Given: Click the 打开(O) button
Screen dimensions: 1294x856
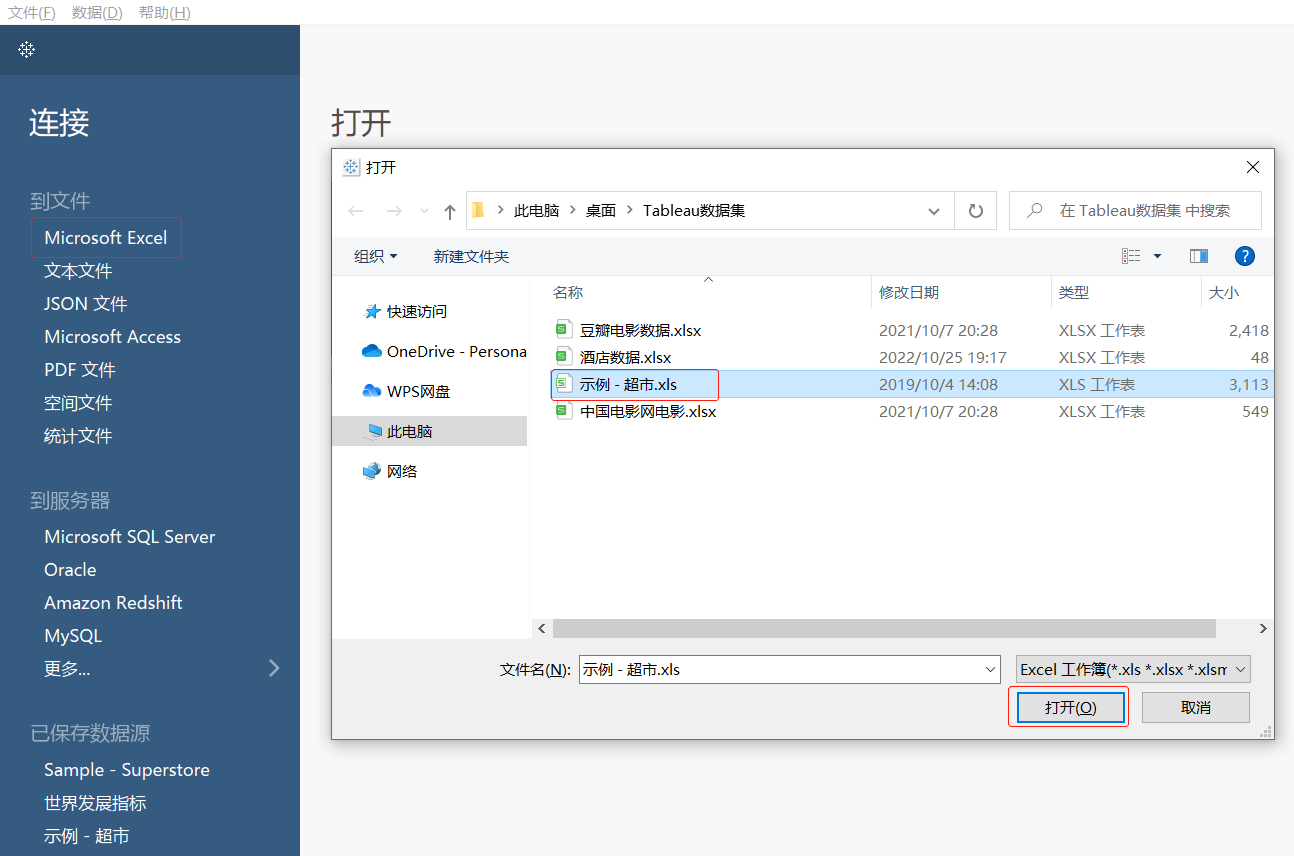Looking at the screenshot, I should 1071,707.
